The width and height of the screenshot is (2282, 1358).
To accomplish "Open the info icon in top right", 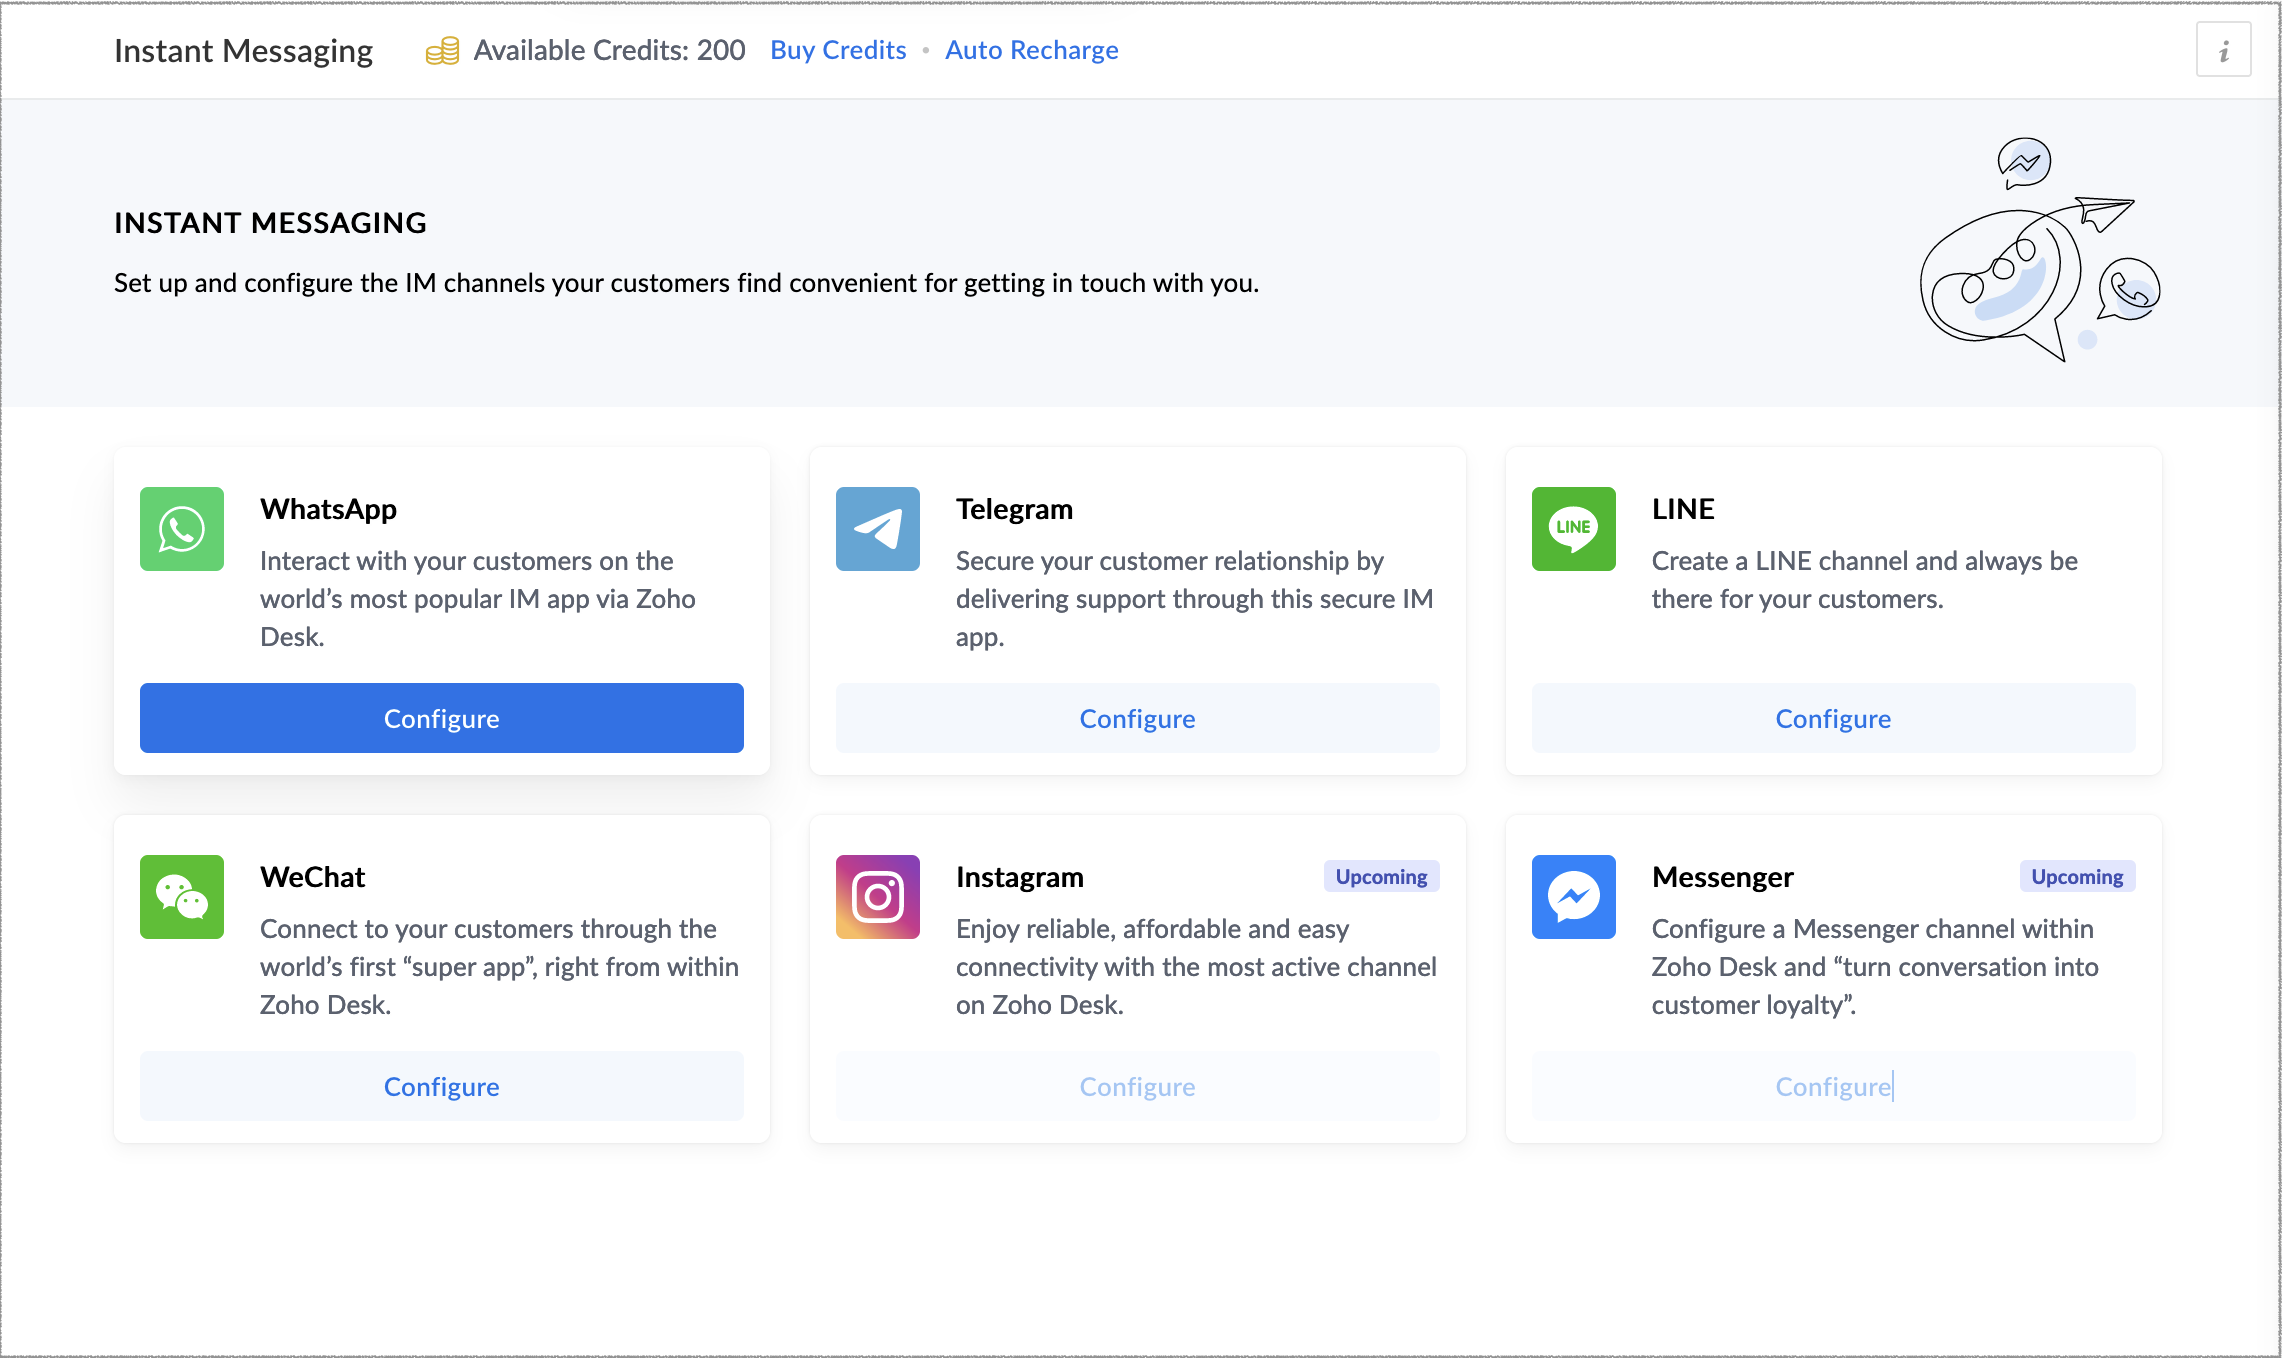I will 2224,50.
